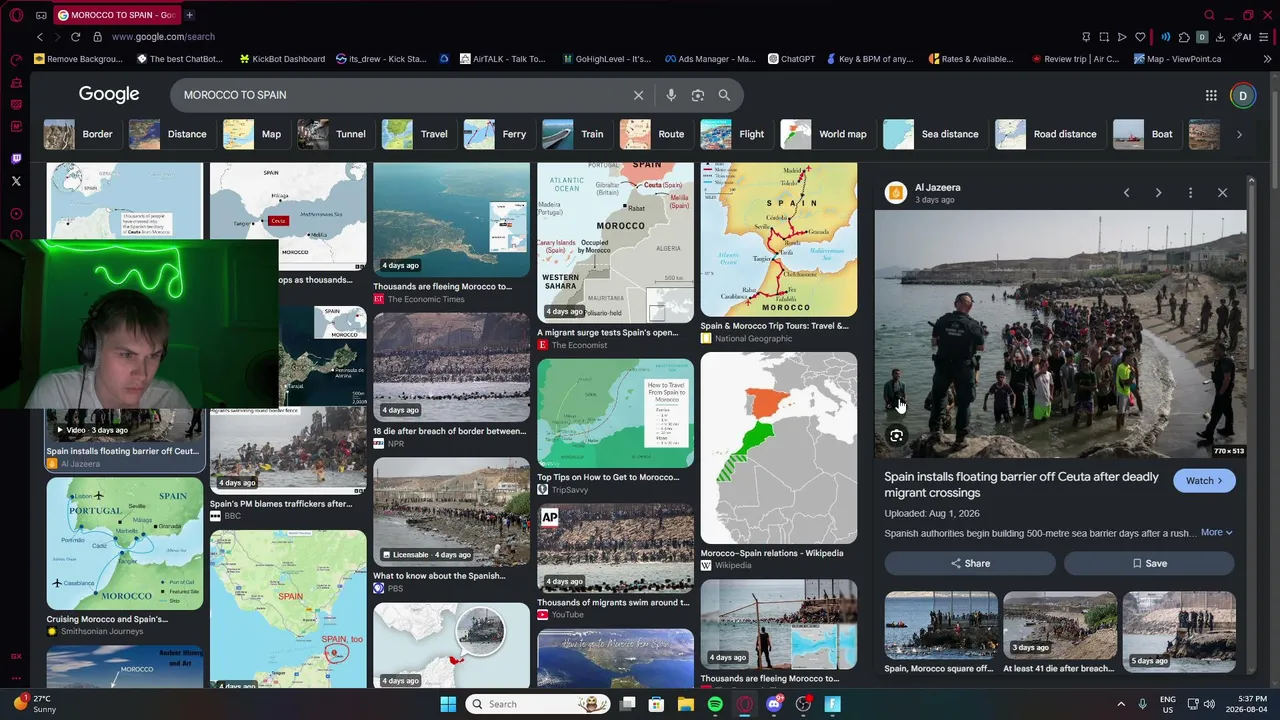Screen dimensions: 1280x720
Task: Open the Easy Setup sliders icon
Action: click(1265, 37)
